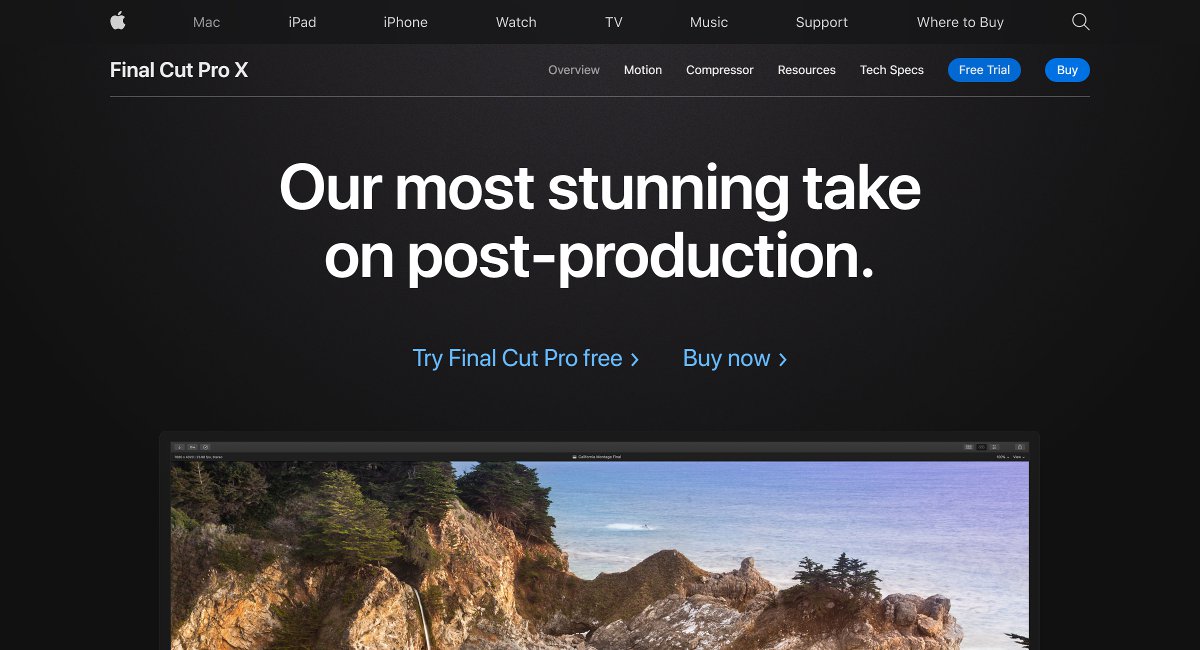Screen dimensions: 1200x650
Task: Go to the Music section
Action: point(709,22)
